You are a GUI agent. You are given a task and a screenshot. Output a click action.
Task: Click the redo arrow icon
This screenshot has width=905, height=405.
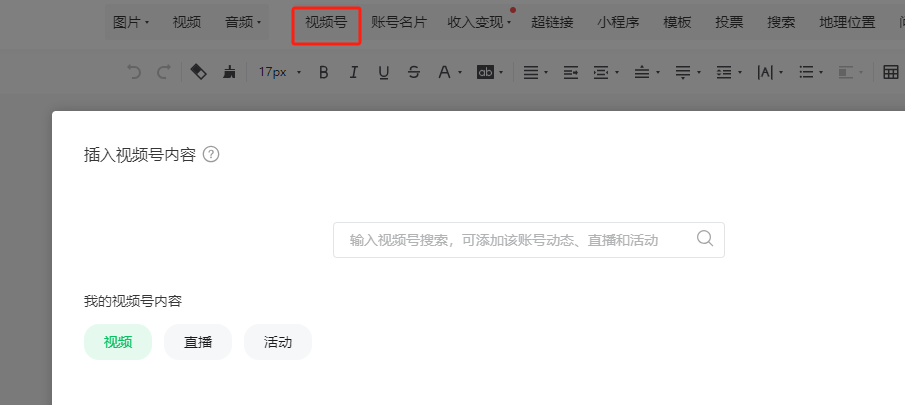coord(163,72)
